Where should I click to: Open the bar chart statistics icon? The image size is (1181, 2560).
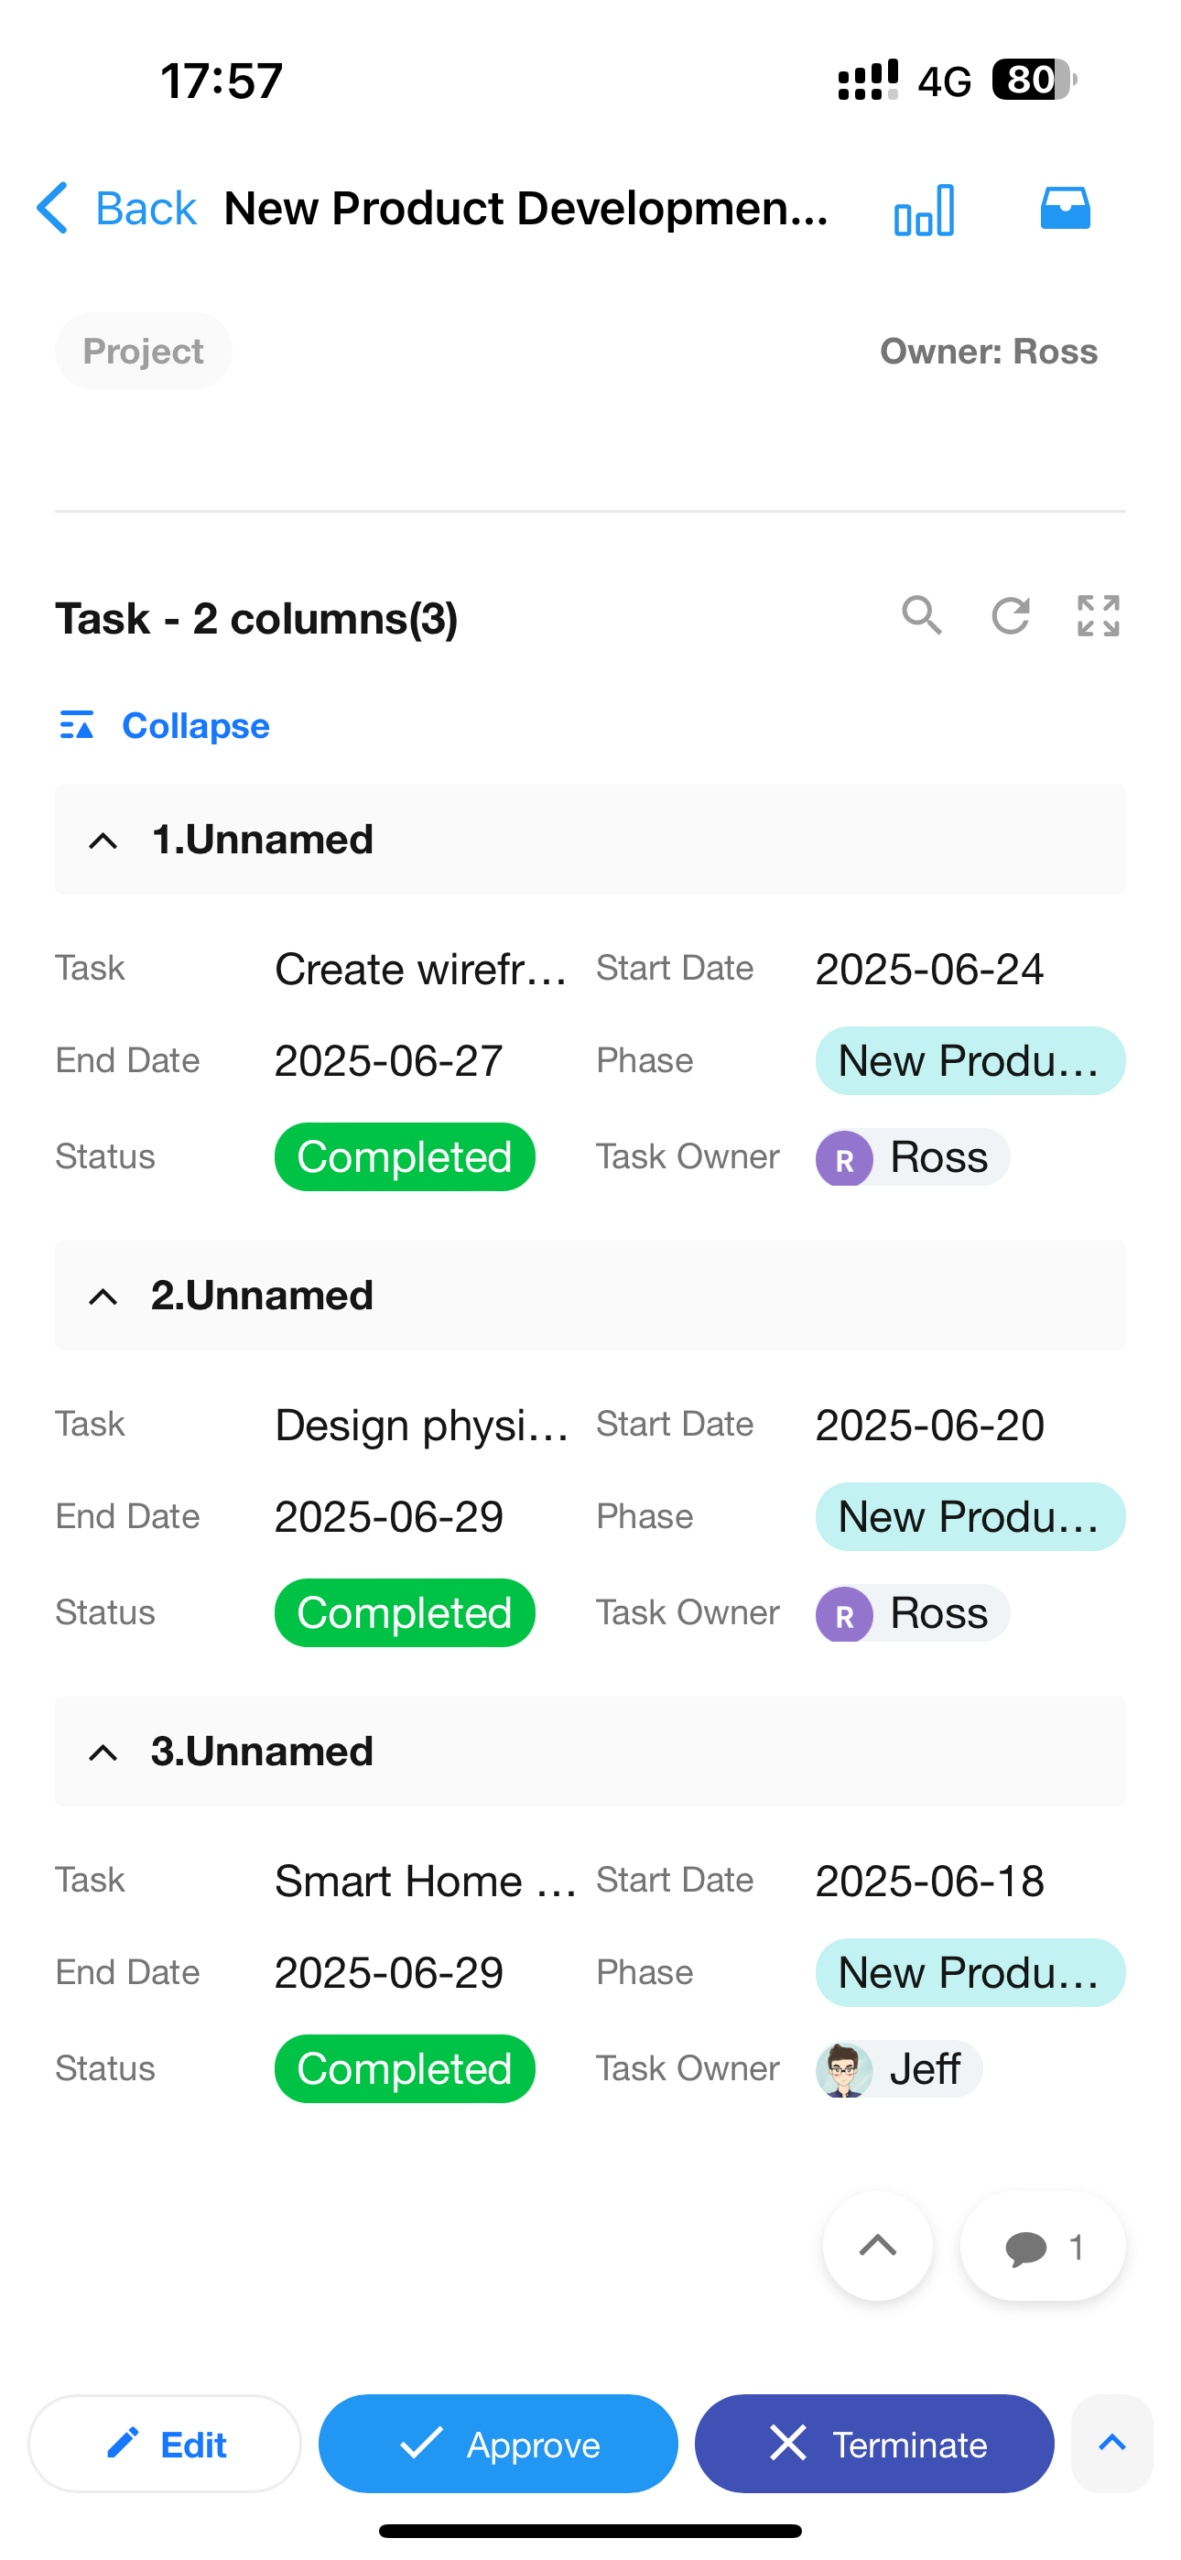click(x=923, y=210)
